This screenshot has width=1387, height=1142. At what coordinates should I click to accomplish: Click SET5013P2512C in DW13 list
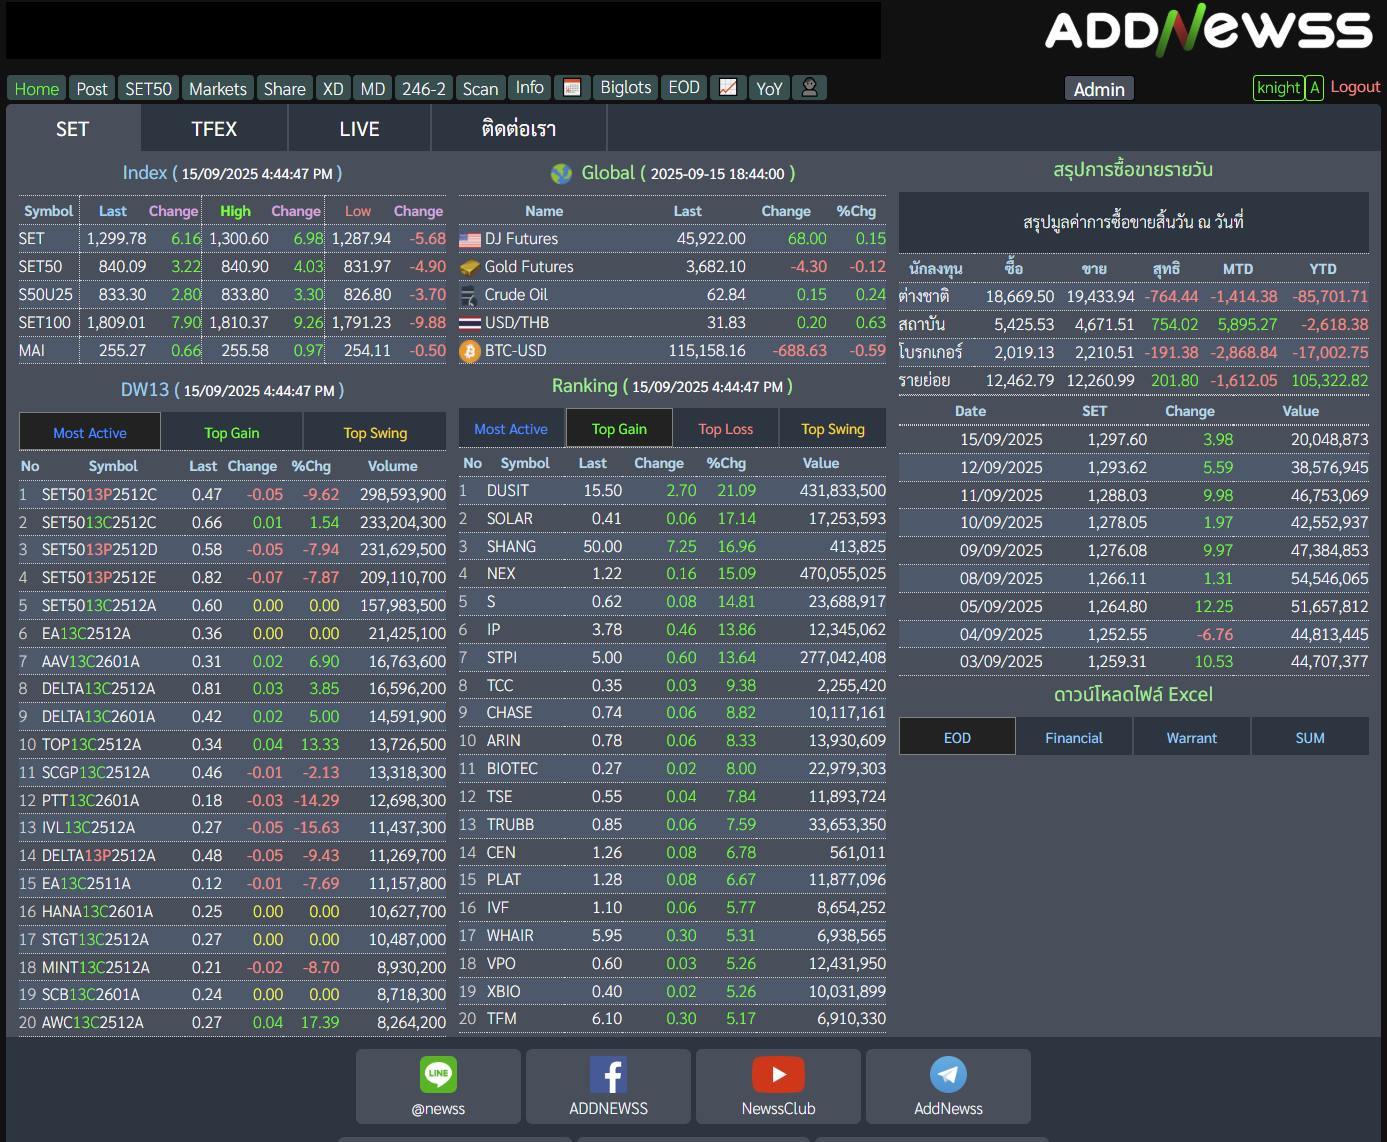pyautogui.click(x=99, y=494)
